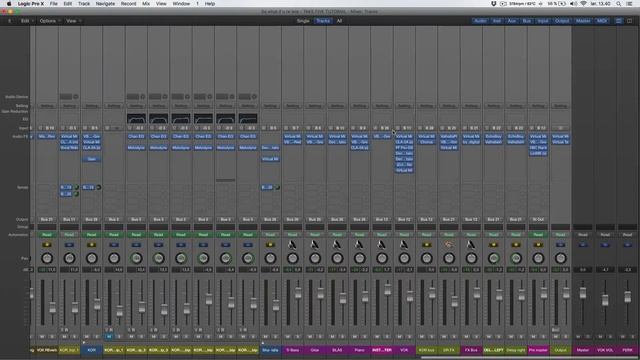
Task: Click the Delay right channel icon
Action: (x=516, y=245)
